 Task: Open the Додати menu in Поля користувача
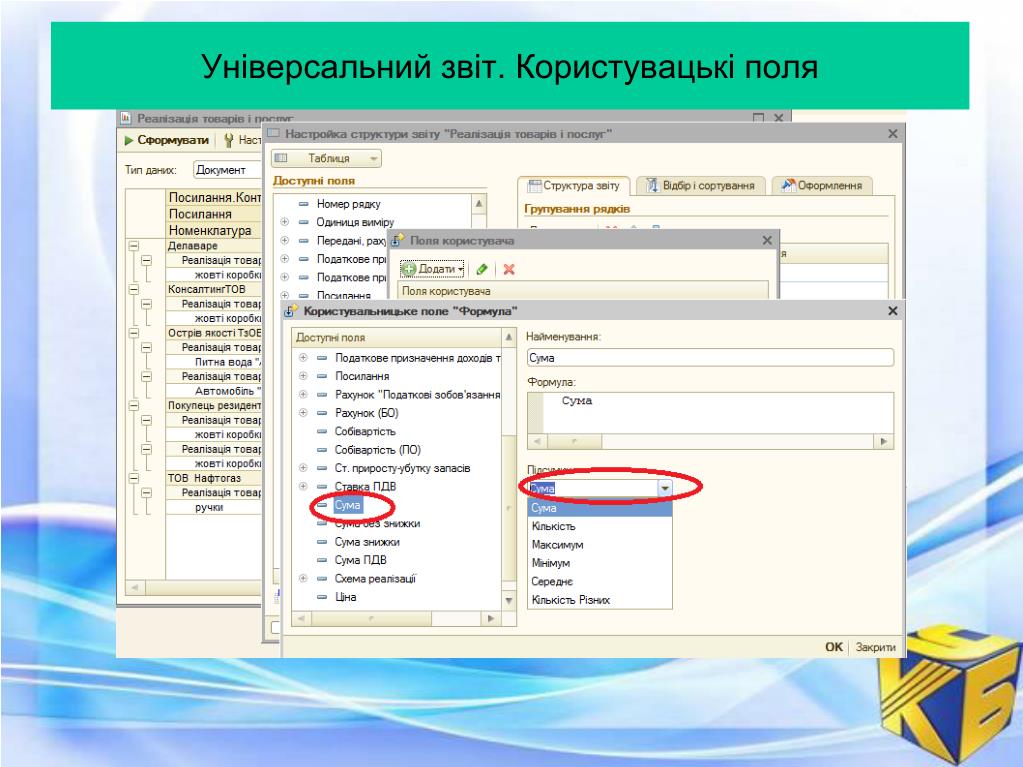433,269
